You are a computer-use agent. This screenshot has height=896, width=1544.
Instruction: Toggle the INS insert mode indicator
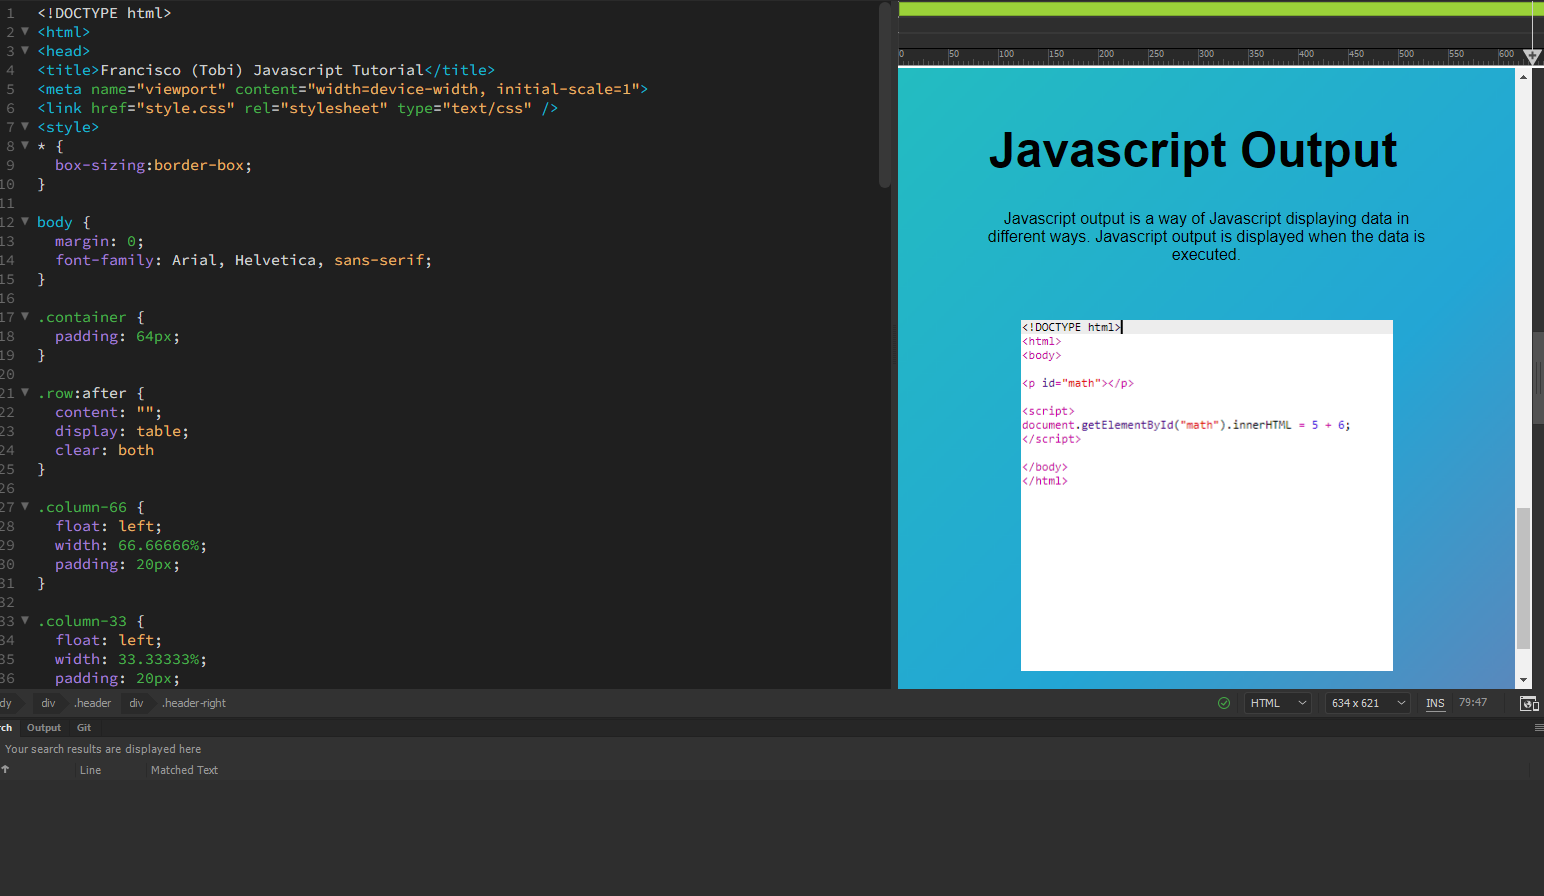click(1435, 703)
